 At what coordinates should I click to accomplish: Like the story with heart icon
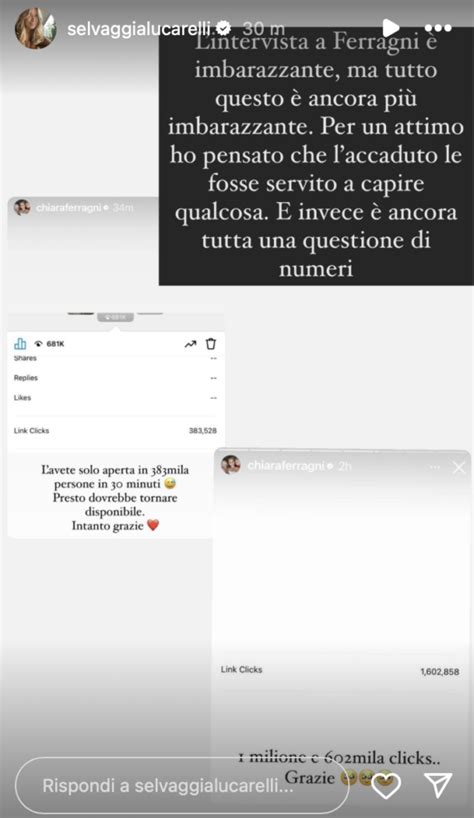point(385,785)
